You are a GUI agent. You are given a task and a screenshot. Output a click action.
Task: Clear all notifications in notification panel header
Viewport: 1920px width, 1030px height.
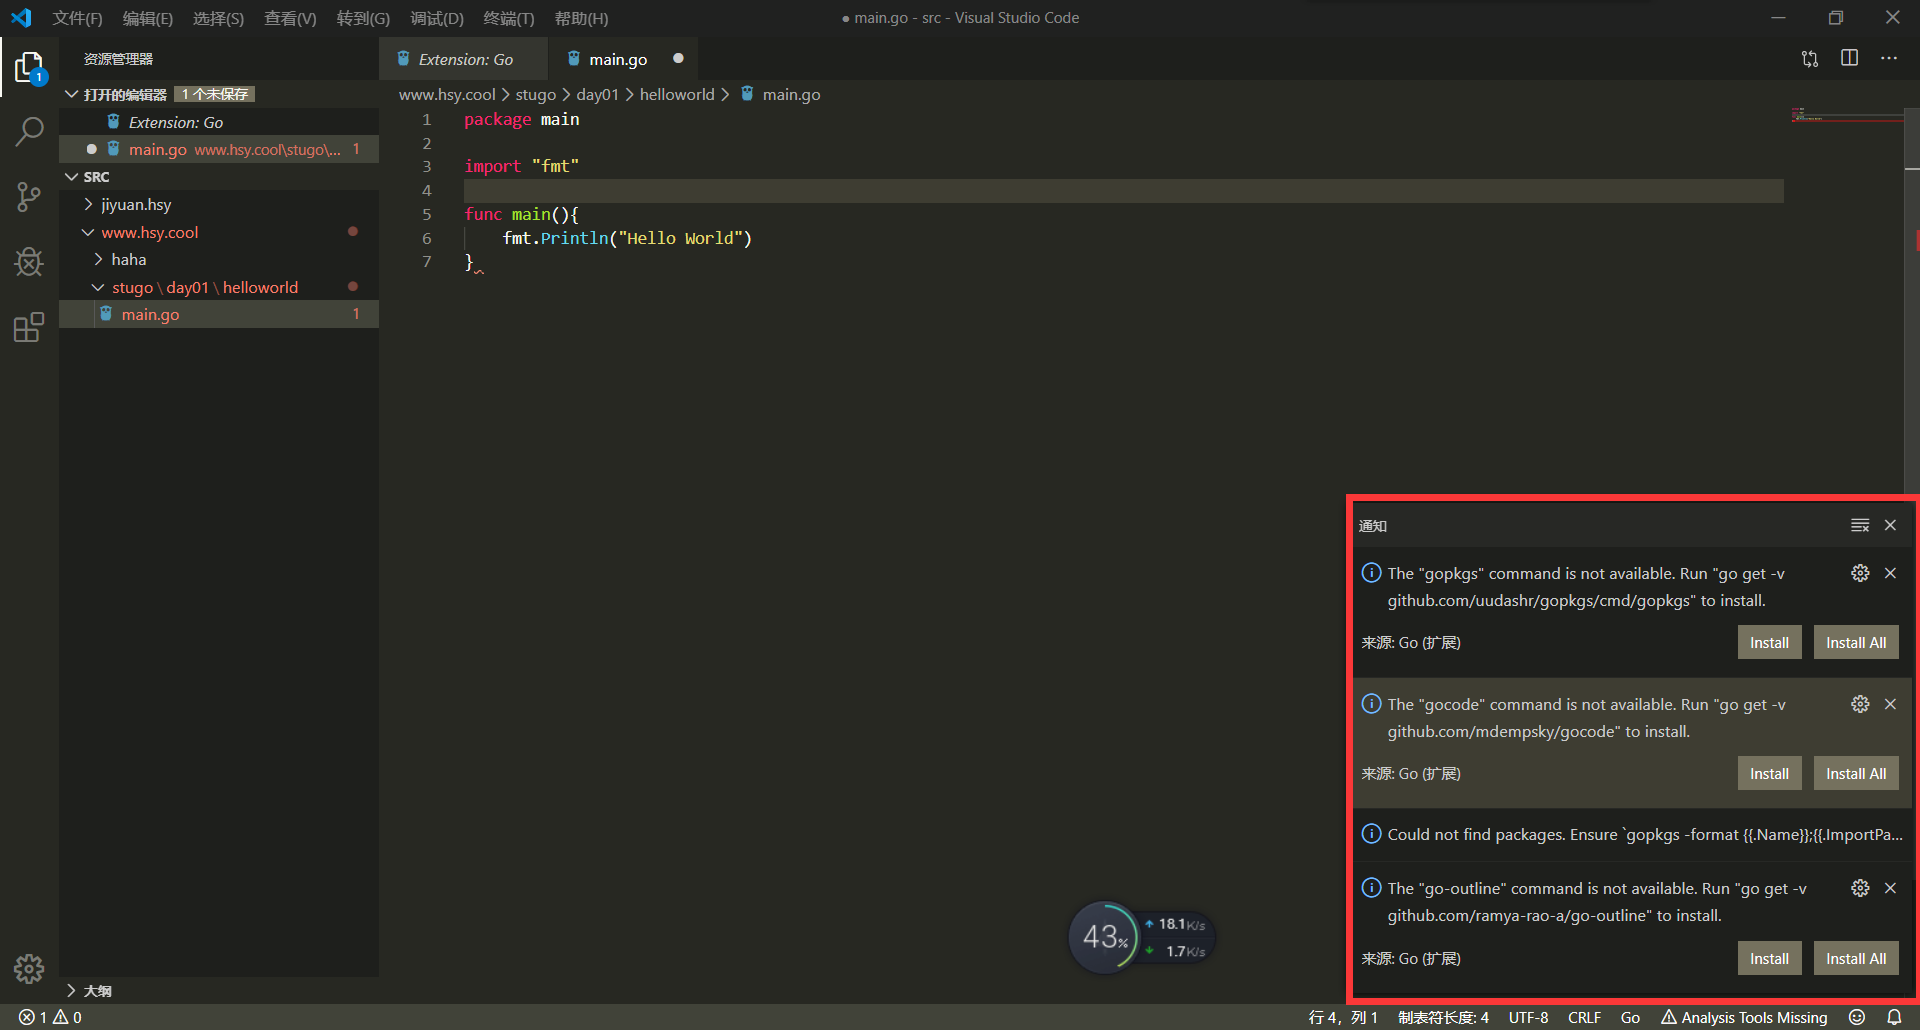pos(1860,525)
